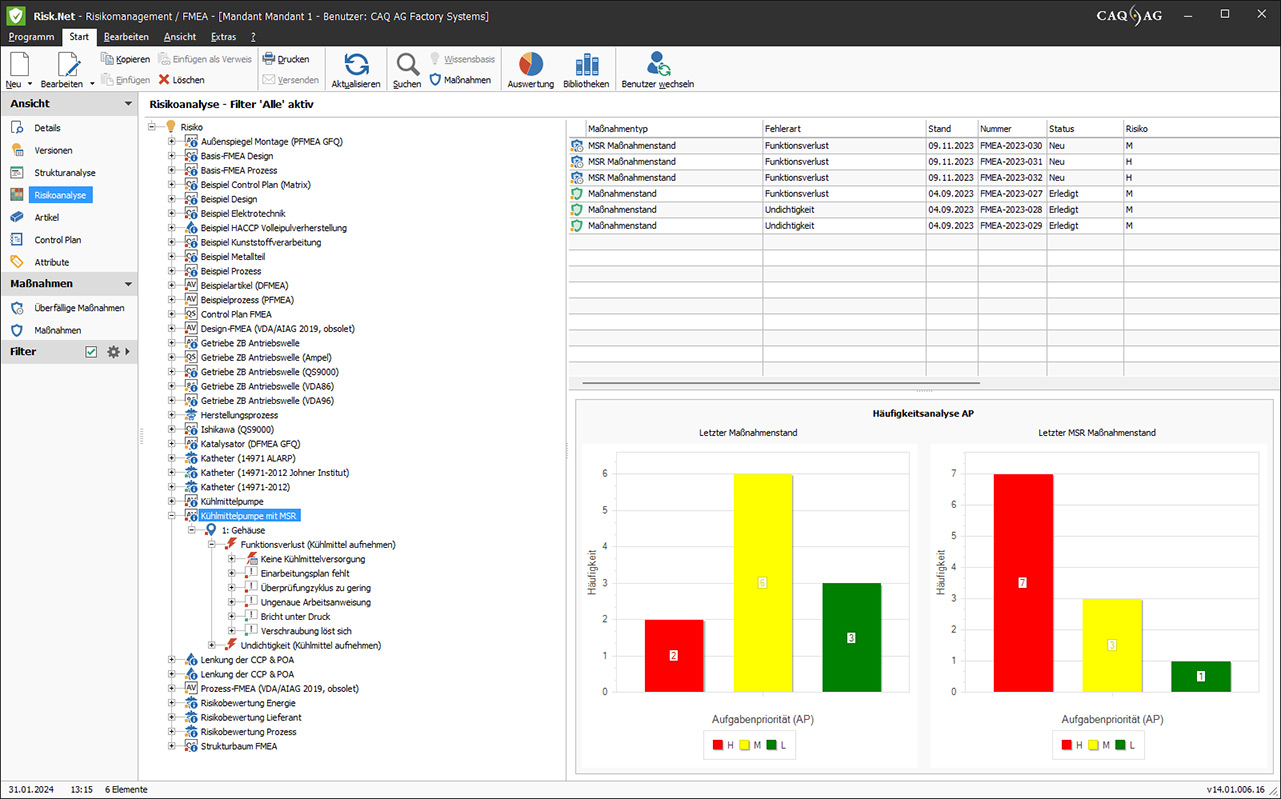Open the Ansicht menu tab

coord(180,37)
